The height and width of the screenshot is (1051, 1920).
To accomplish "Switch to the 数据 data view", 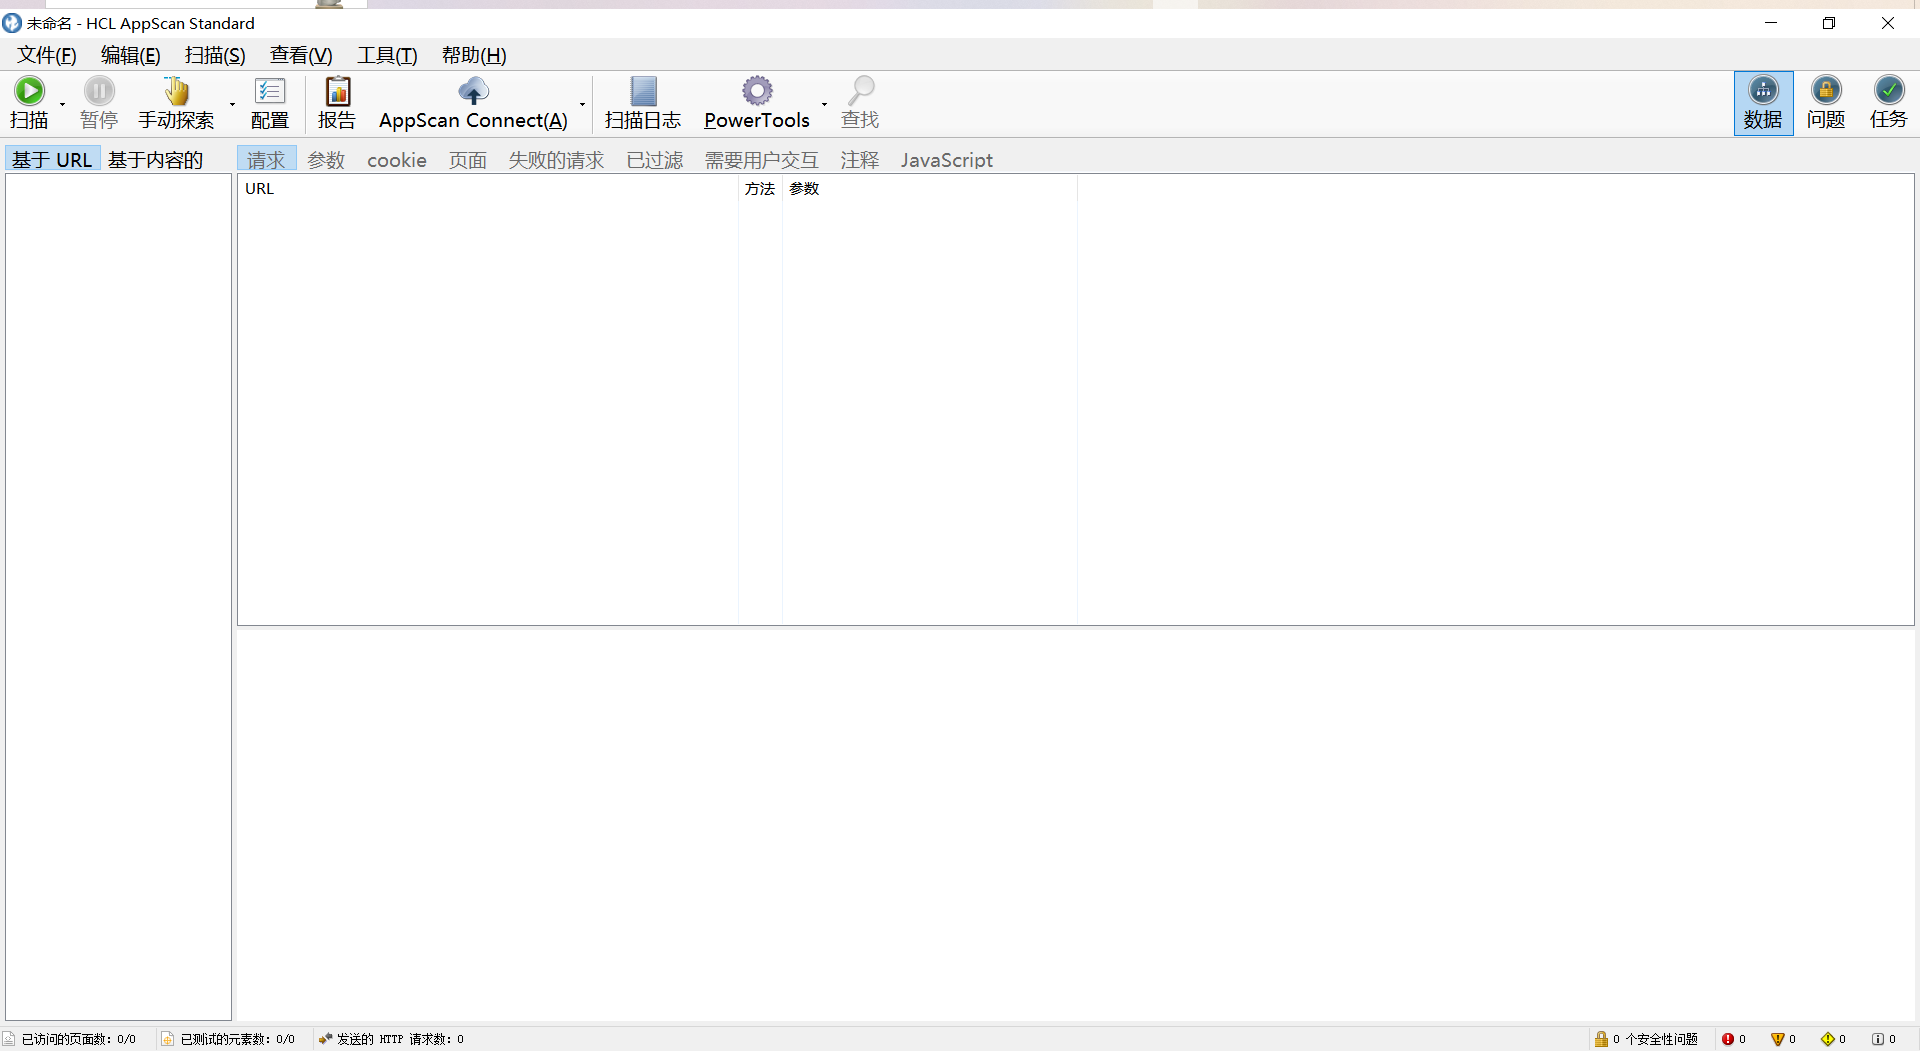I will (x=1763, y=103).
